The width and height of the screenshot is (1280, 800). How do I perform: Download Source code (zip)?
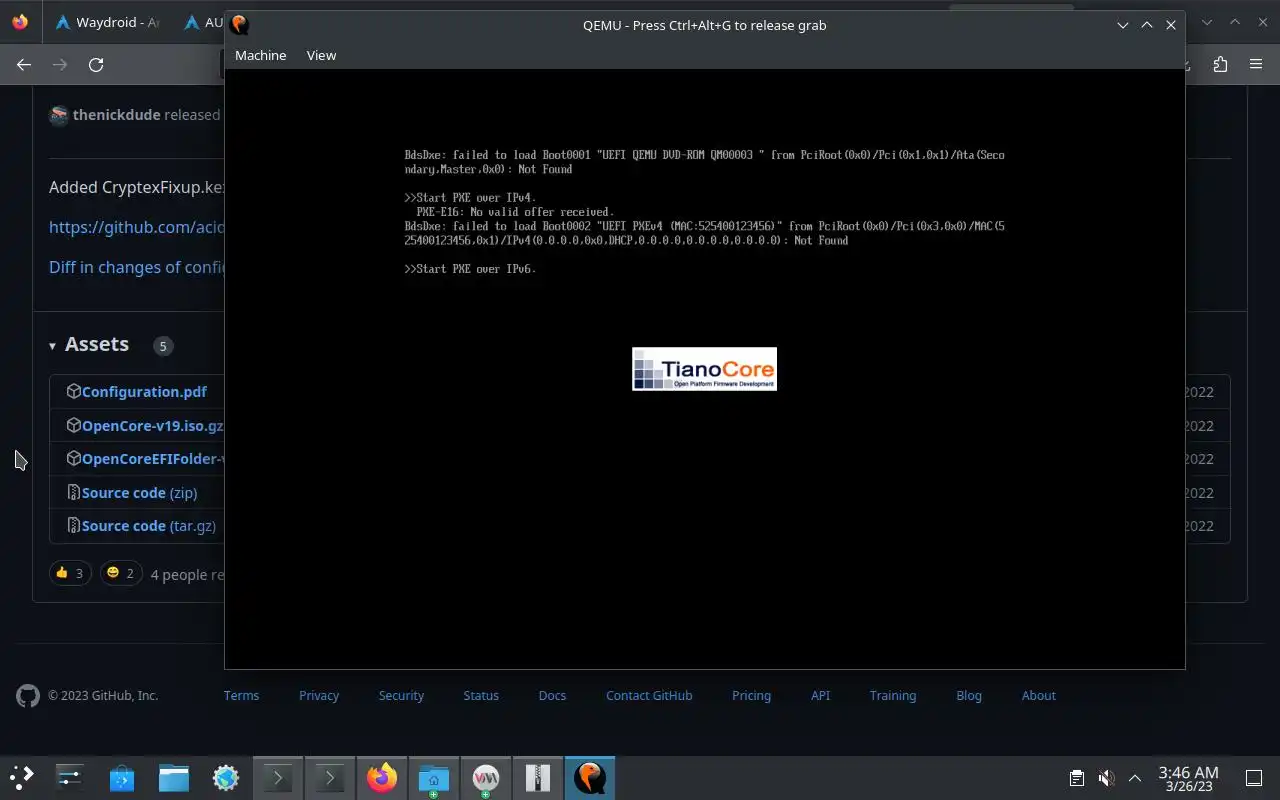[139, 493]
